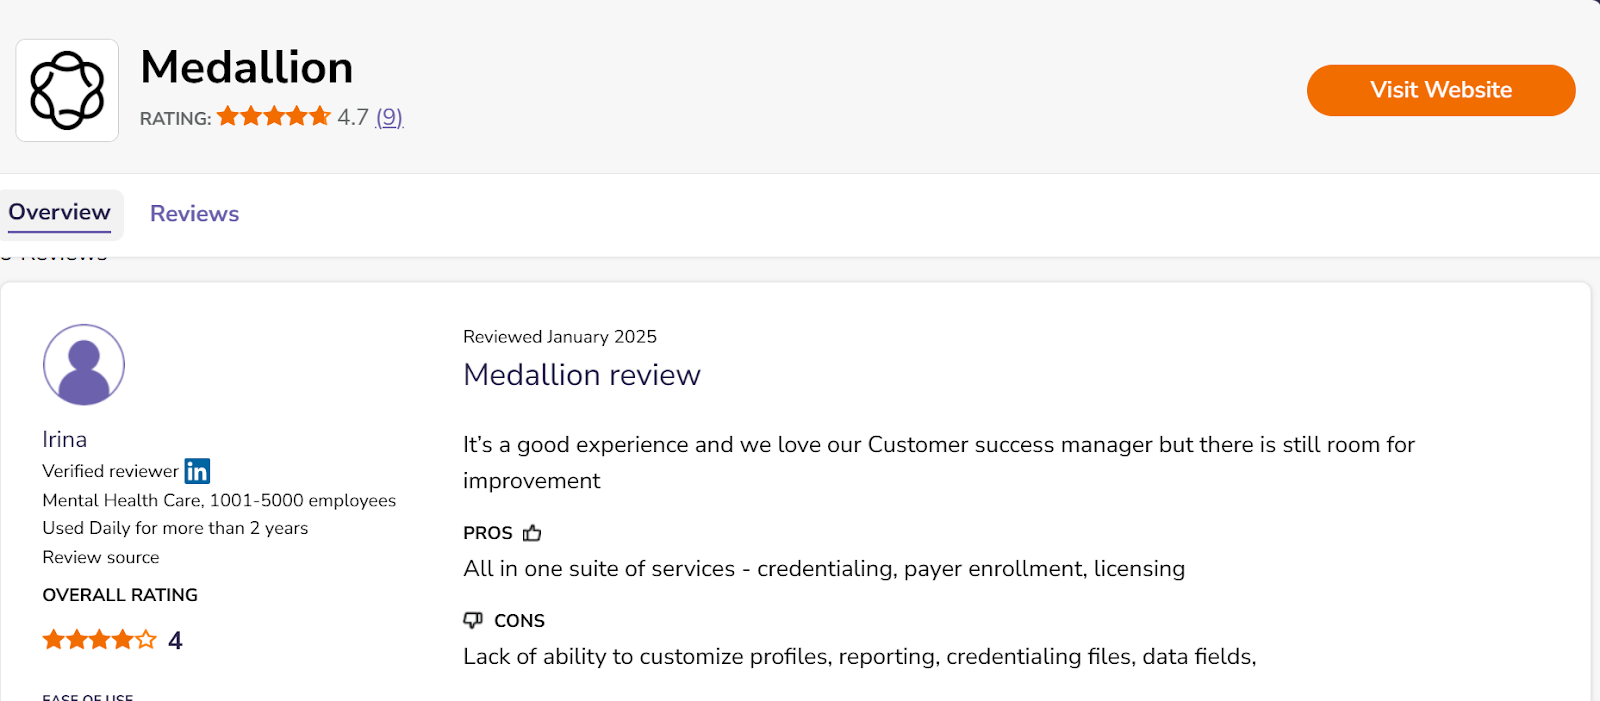Viewport: 1600px width, 701px height.
Task: Click the Medallion product name heading
Action: point(247,68)
